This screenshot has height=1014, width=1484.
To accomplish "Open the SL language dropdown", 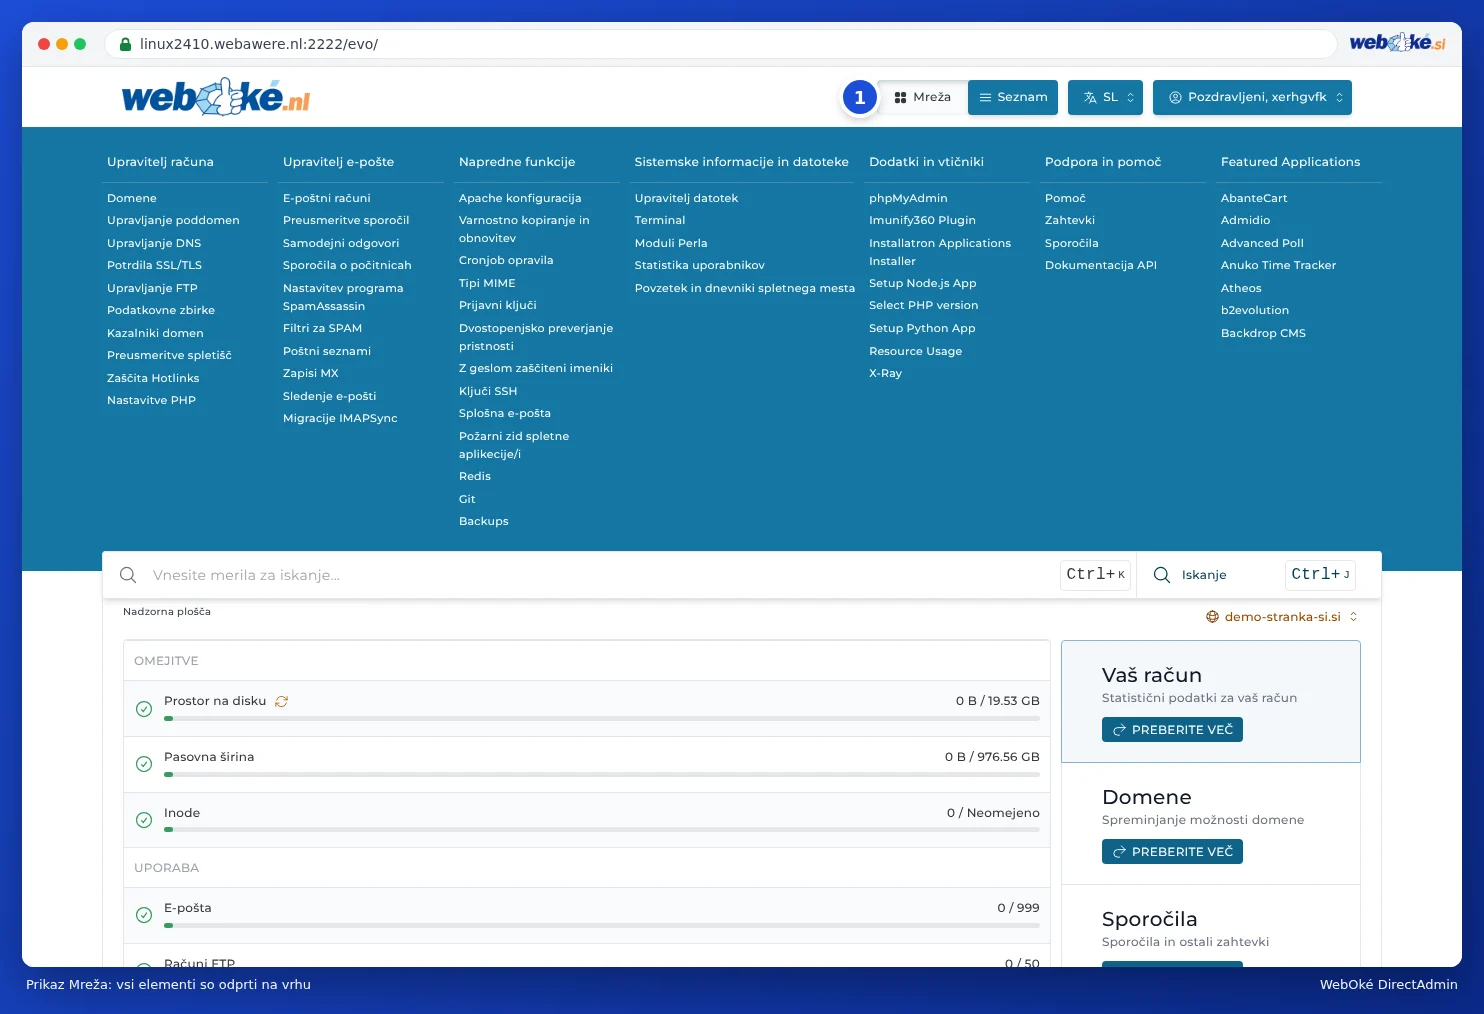I will tap(1105, 97).
